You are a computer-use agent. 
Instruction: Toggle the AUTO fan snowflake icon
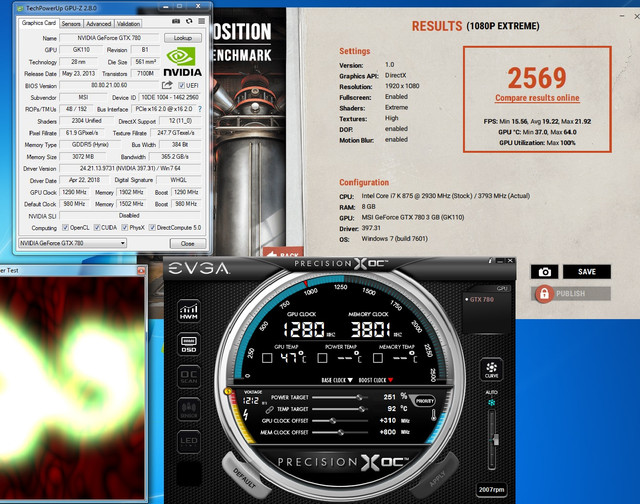(x=491, y=403)
